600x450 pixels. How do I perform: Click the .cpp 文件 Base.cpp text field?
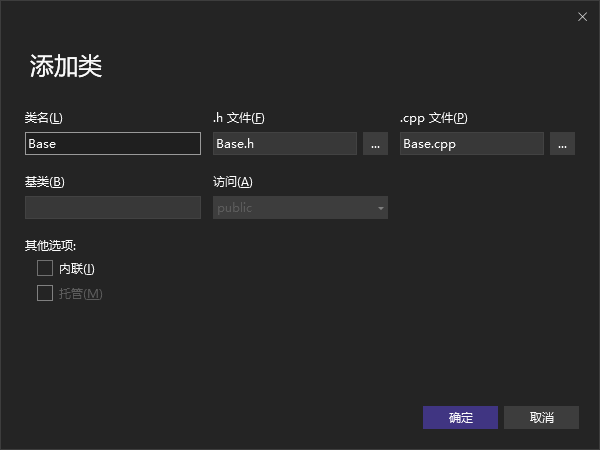[472, 143]
